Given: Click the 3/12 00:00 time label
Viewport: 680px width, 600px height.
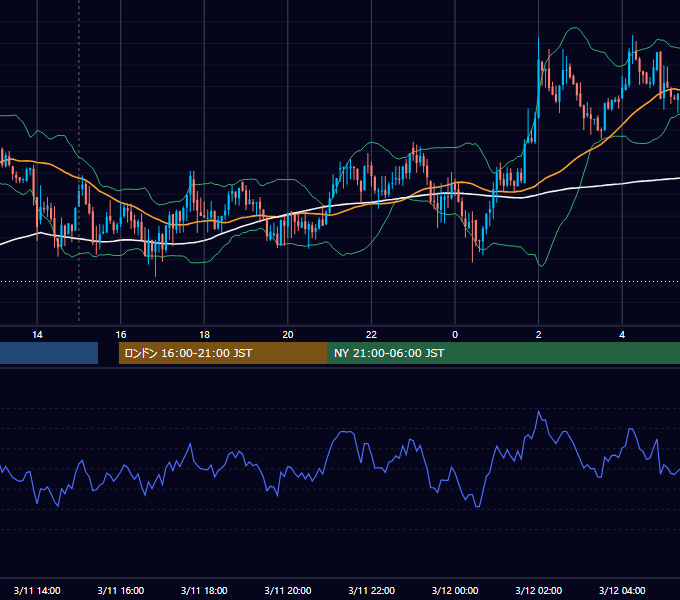Looking at the screenshot, I should pyautogui.click(x=455, y=590).
